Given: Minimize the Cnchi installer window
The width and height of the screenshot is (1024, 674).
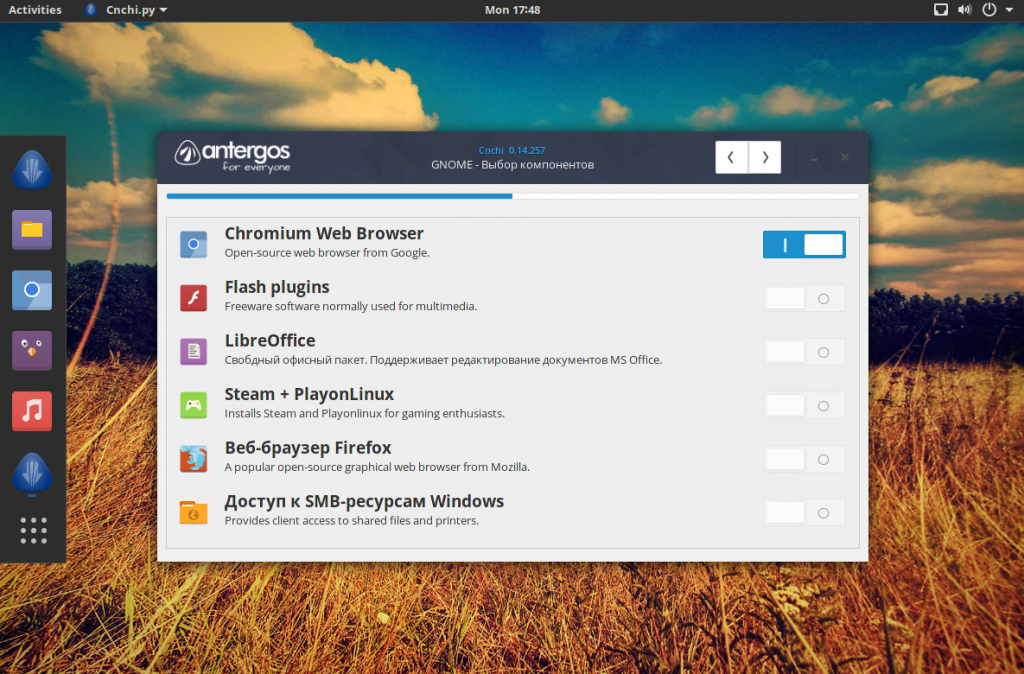Looking at the screenshot, I should 814,158.
